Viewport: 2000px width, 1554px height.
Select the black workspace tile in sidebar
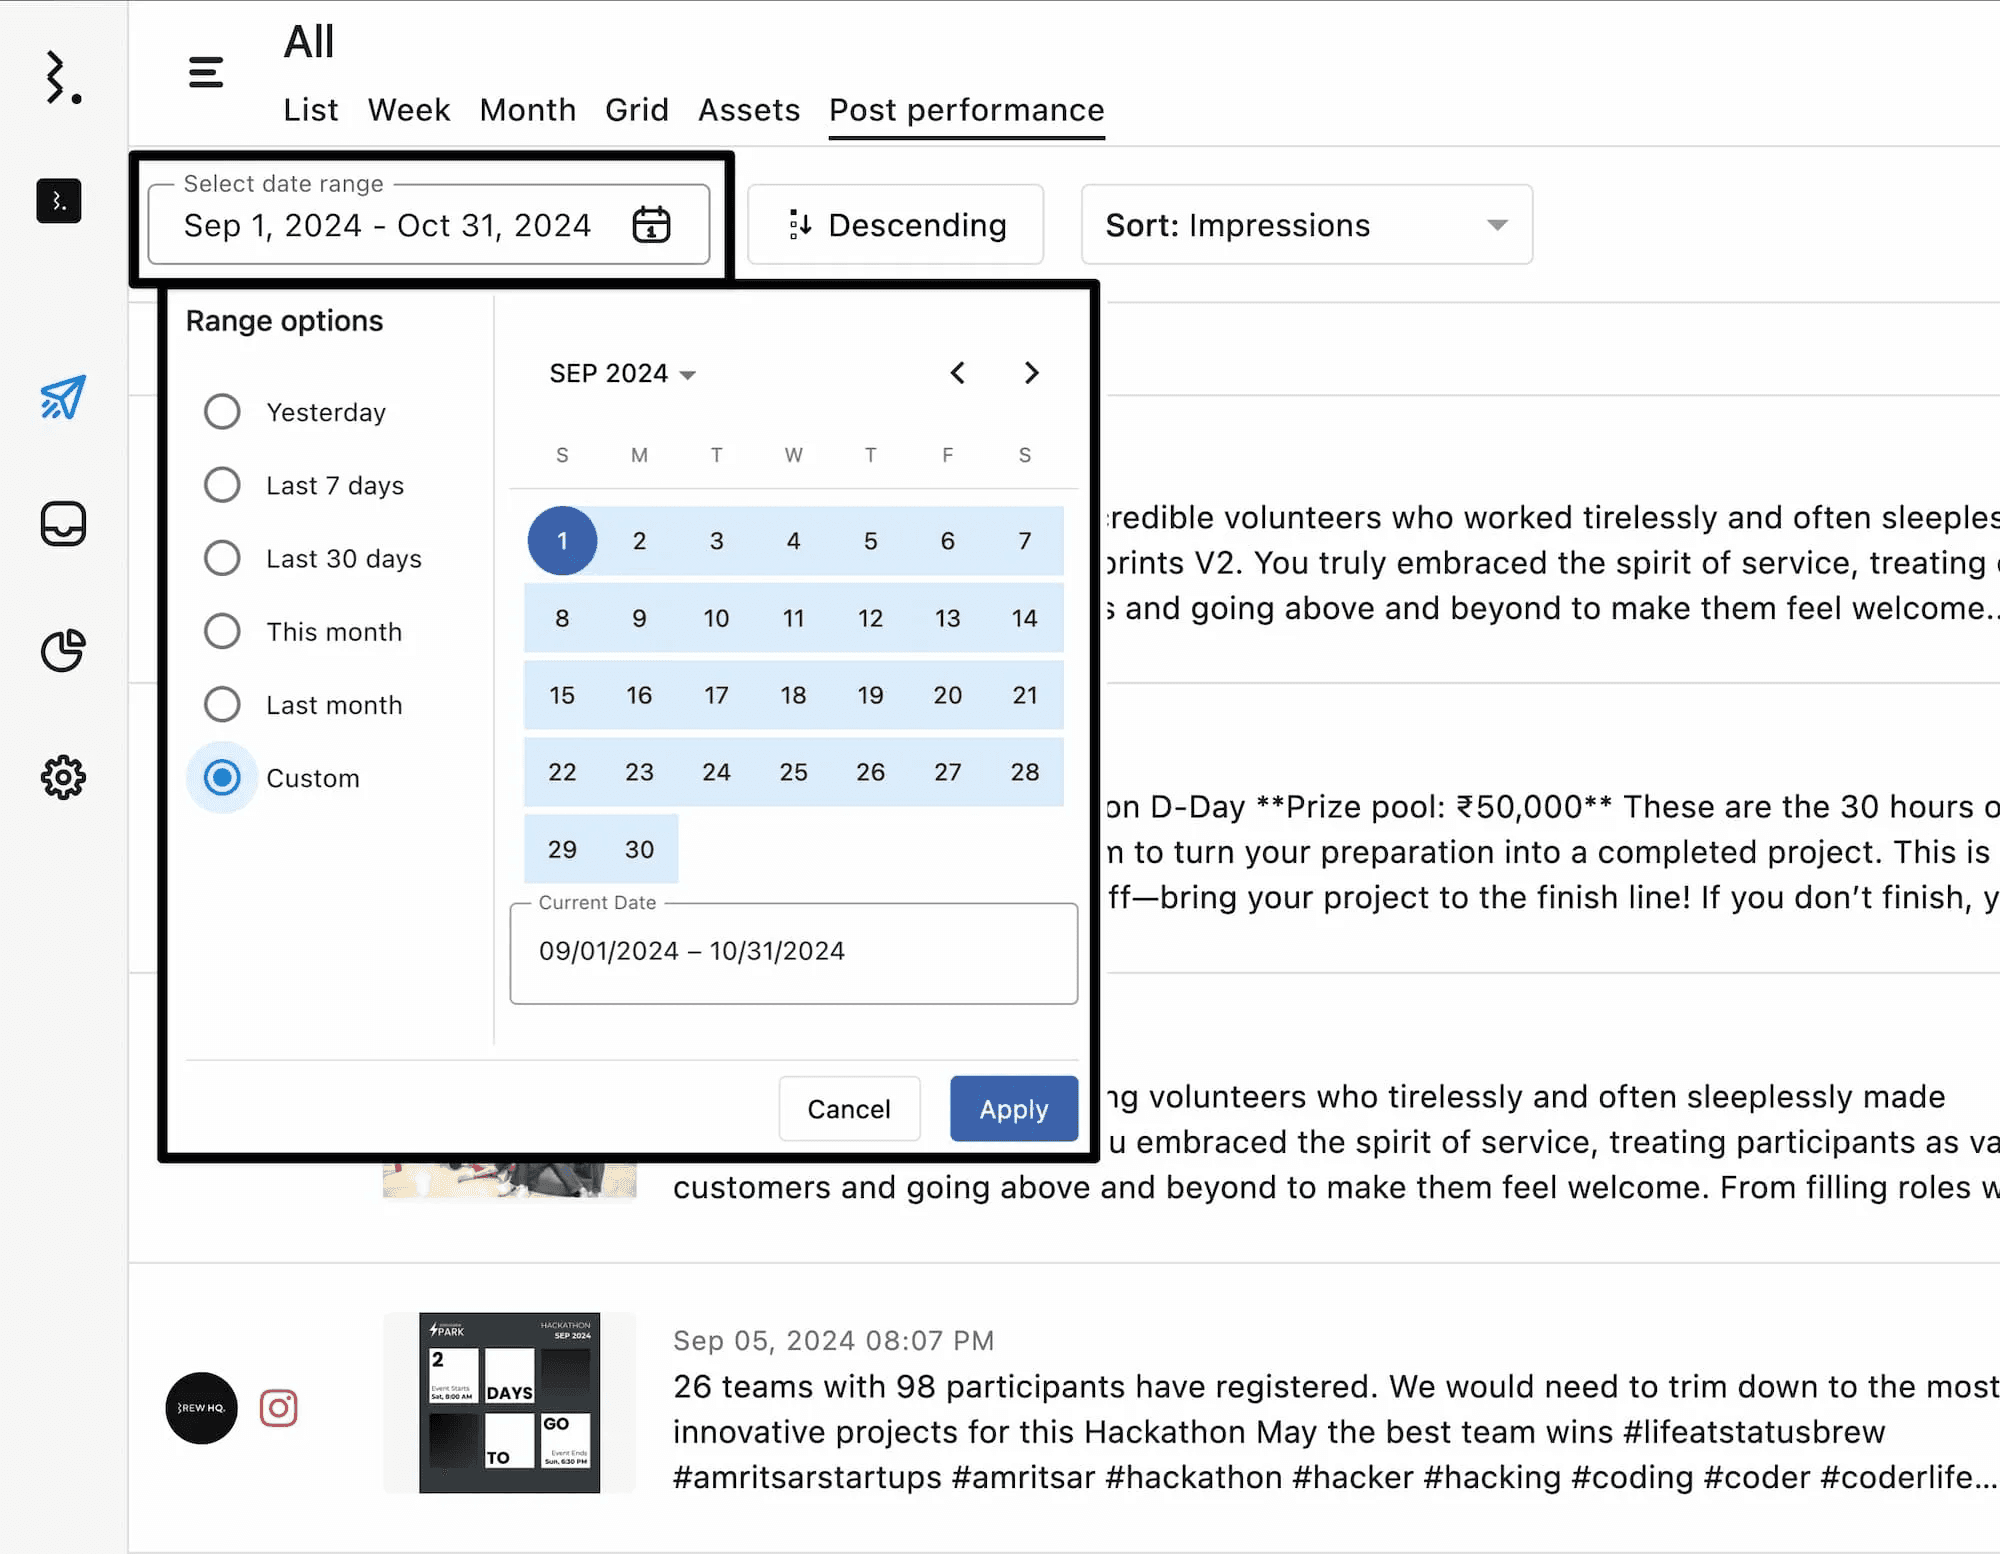coord(59,201)
